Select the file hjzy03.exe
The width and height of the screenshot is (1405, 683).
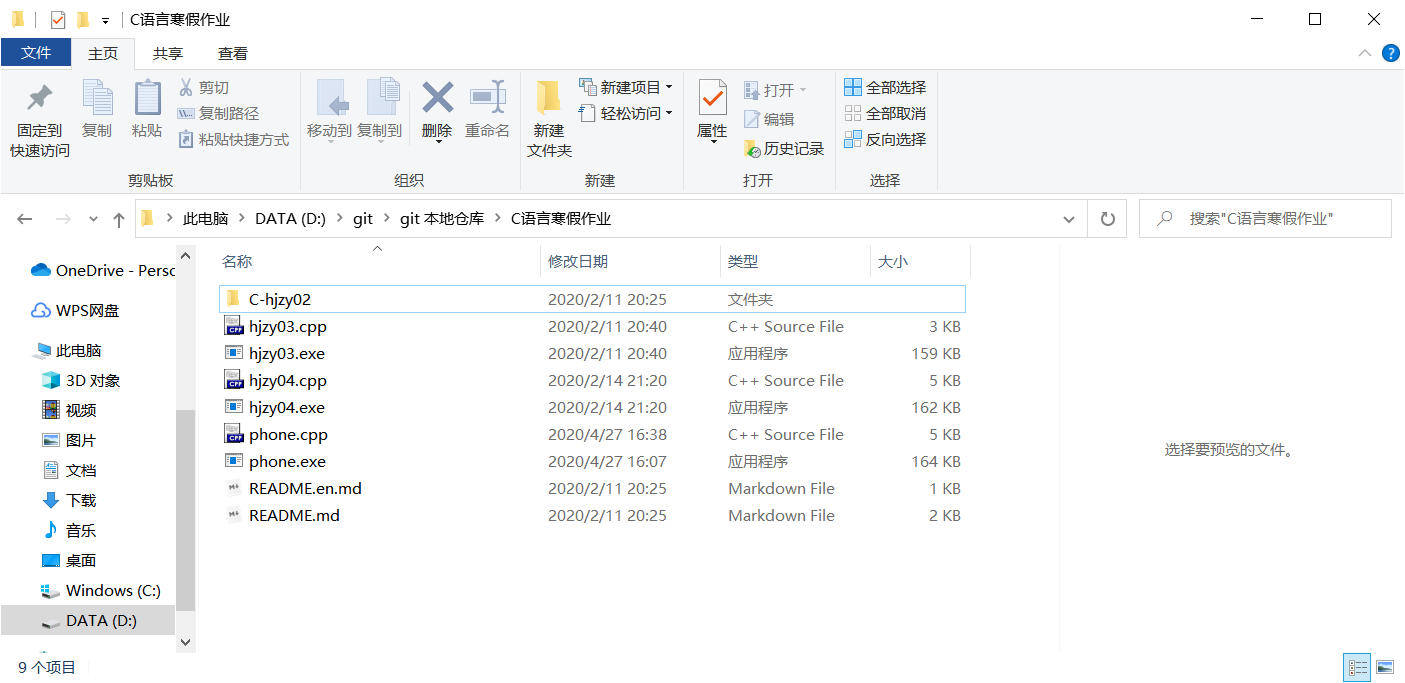point(592,353)
